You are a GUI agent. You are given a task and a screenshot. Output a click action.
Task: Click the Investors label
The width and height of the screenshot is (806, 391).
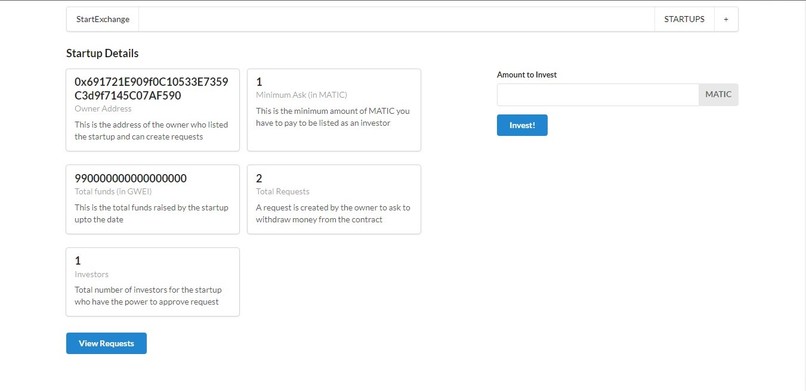point(91,274)
